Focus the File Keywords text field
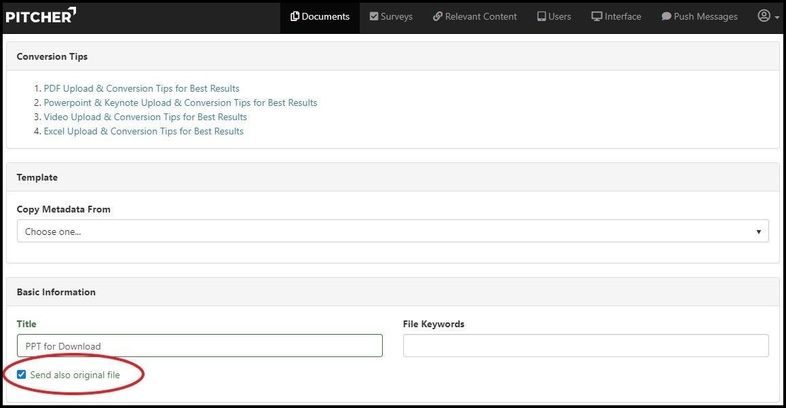786x408 pixels. click(585, 346)
